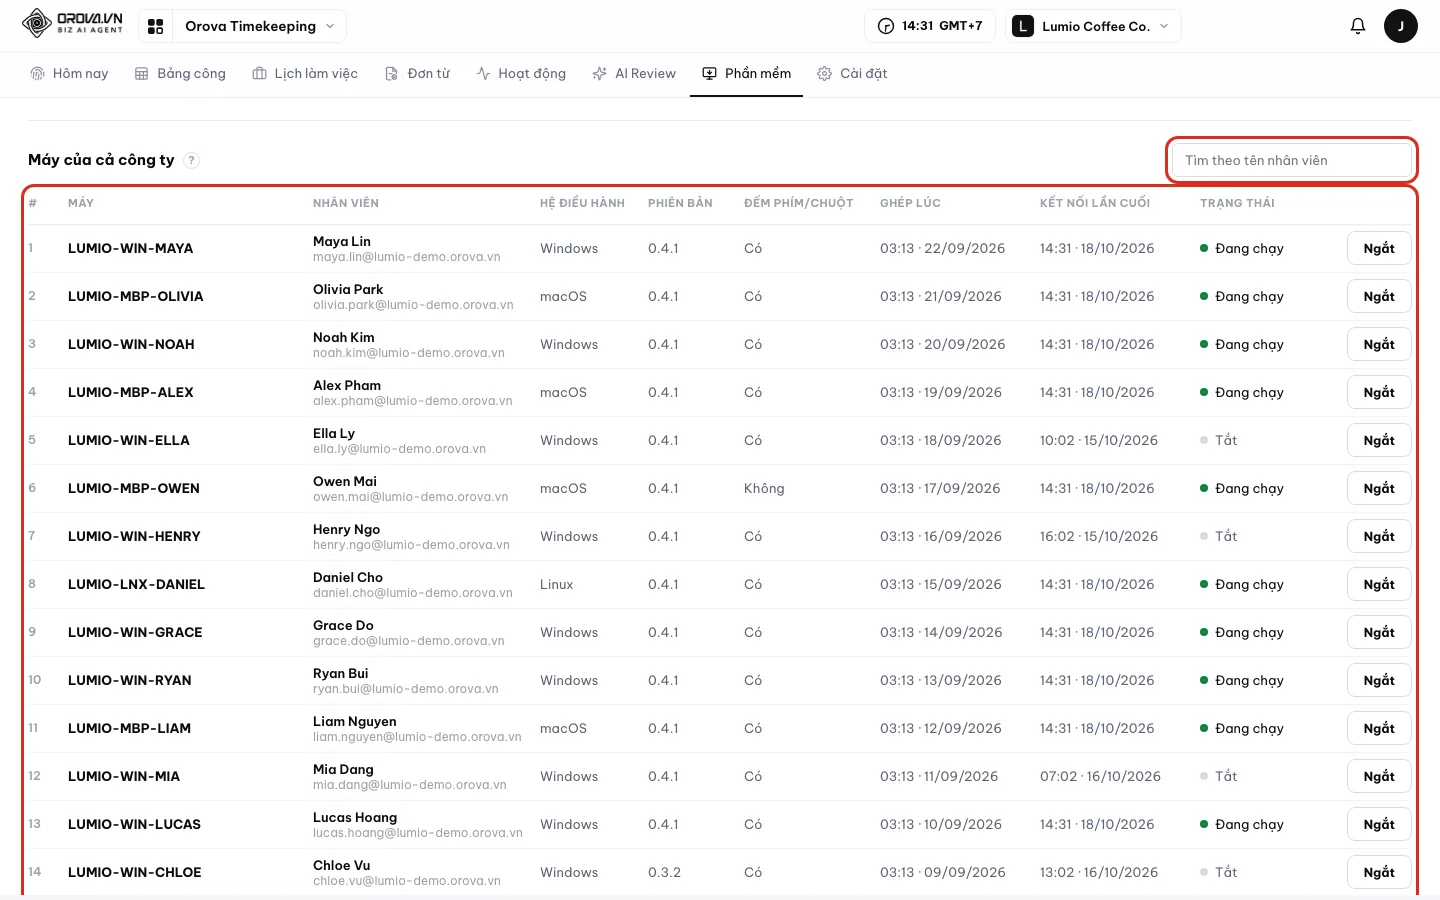Click employee name Liam Nguyen
Screen dimensions: 1440x900
(x=355, y=722)
